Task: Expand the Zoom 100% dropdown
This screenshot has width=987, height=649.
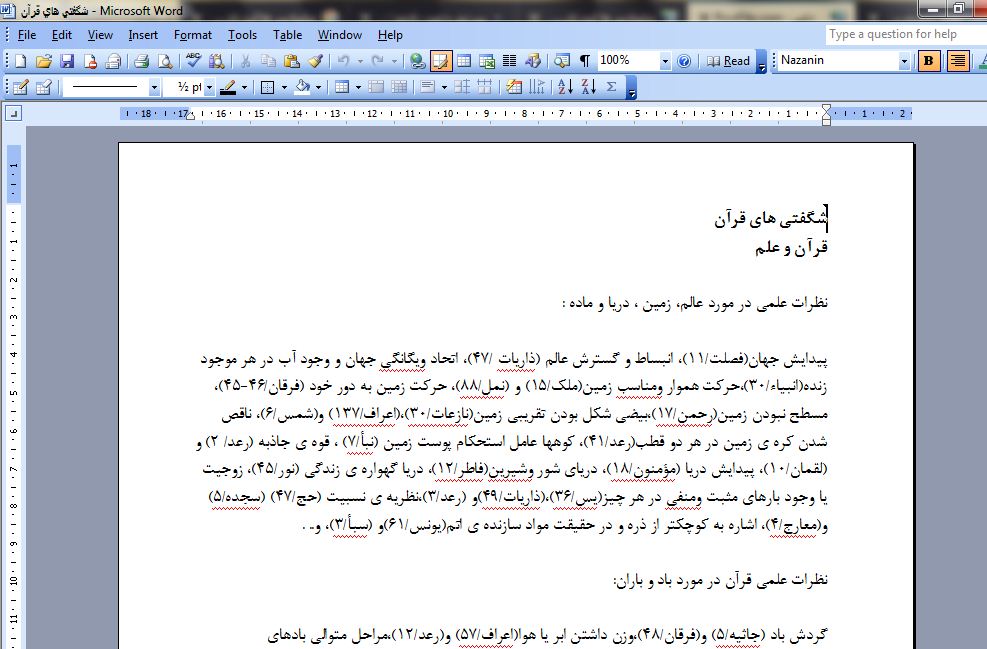Action: [665, 61]
